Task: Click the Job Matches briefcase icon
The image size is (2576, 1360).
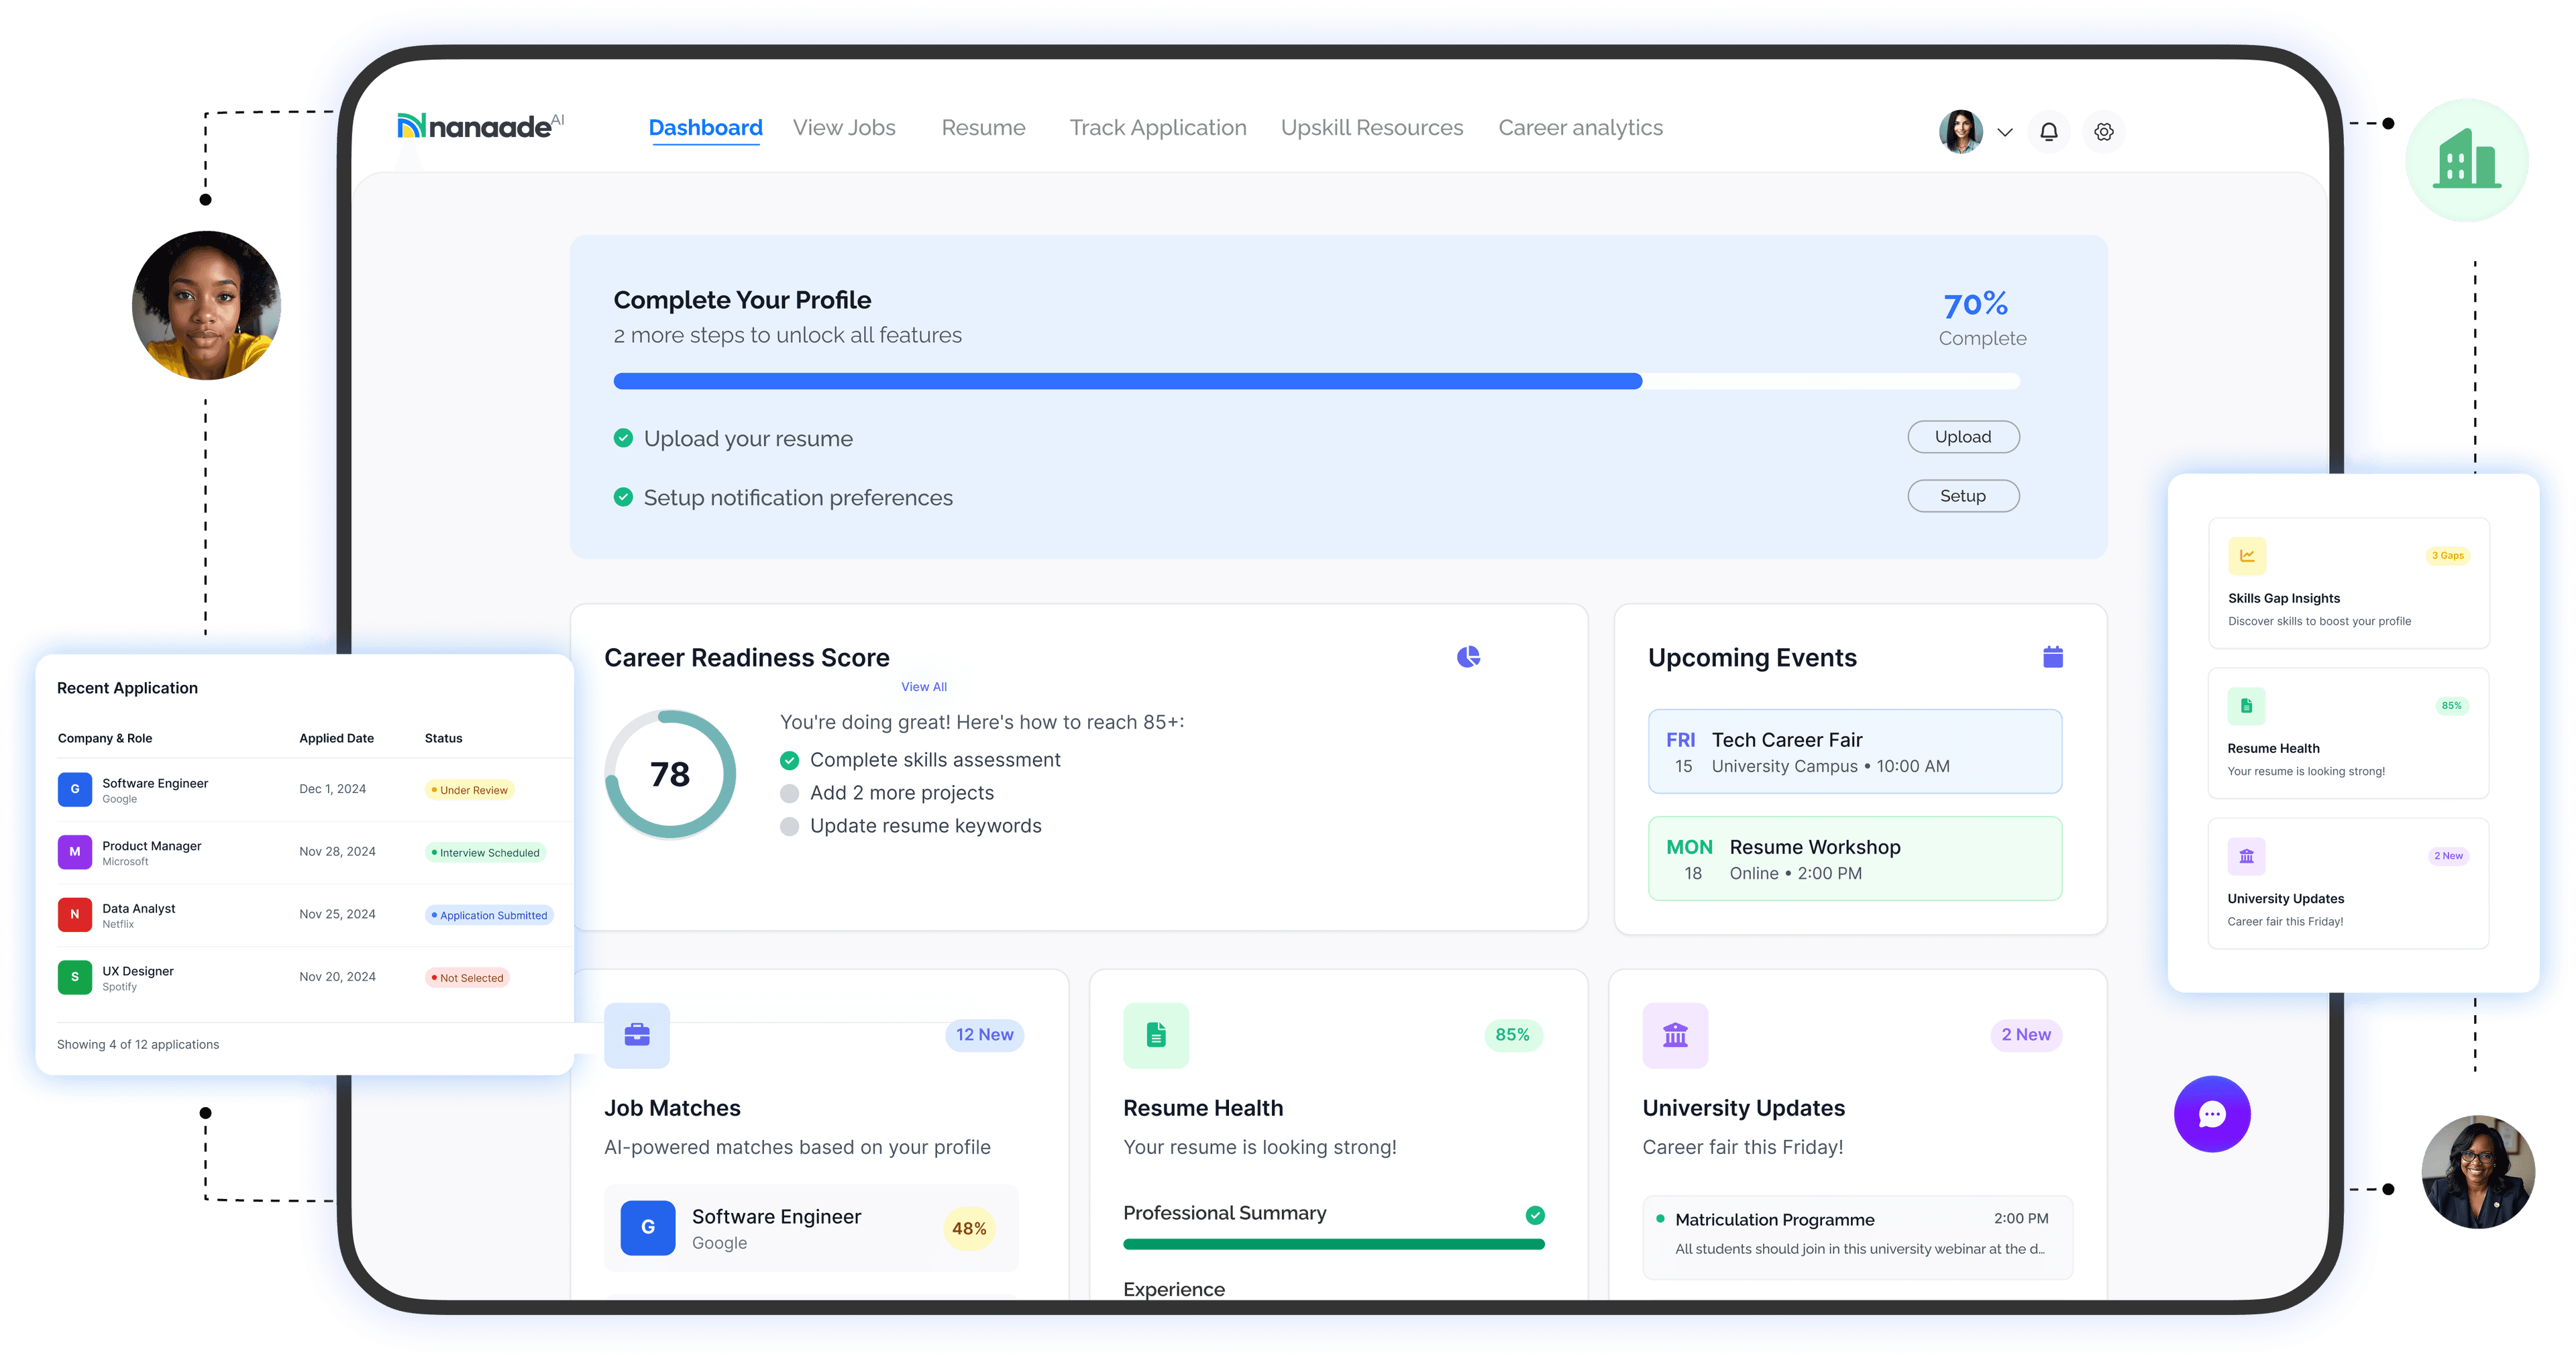Action: point(637,1035)
